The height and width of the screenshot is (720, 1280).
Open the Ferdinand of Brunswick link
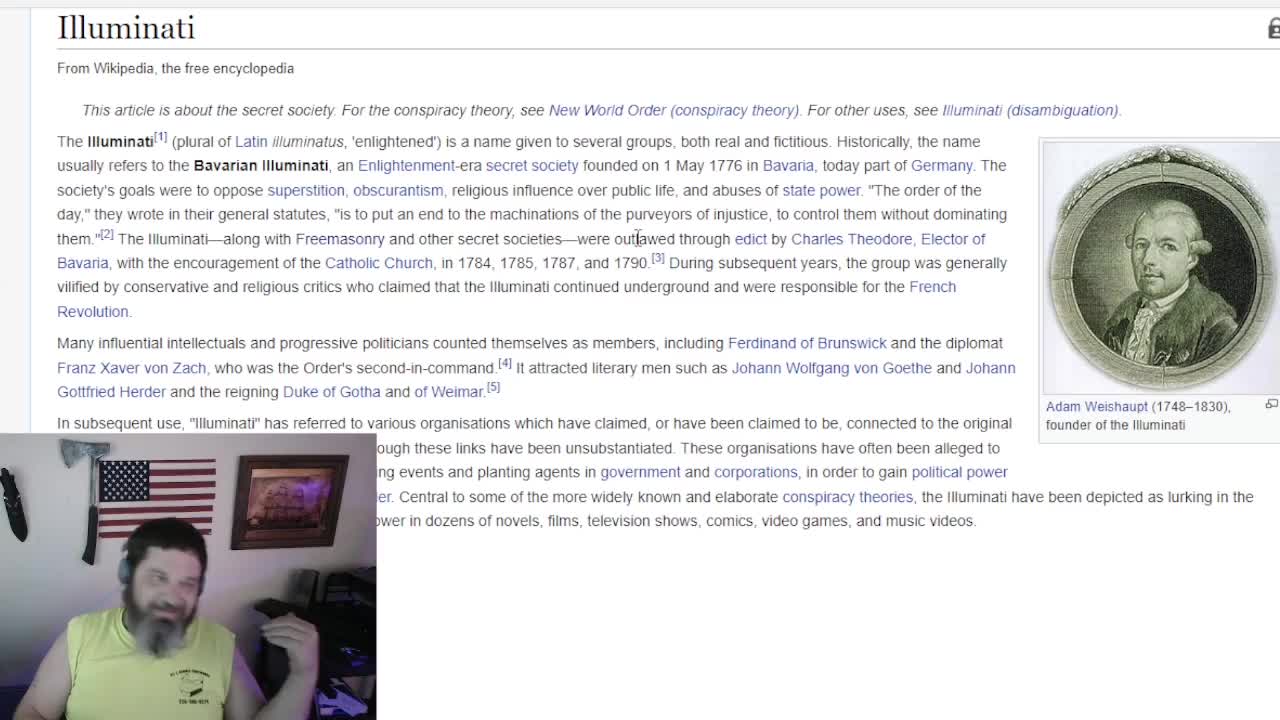807,343
